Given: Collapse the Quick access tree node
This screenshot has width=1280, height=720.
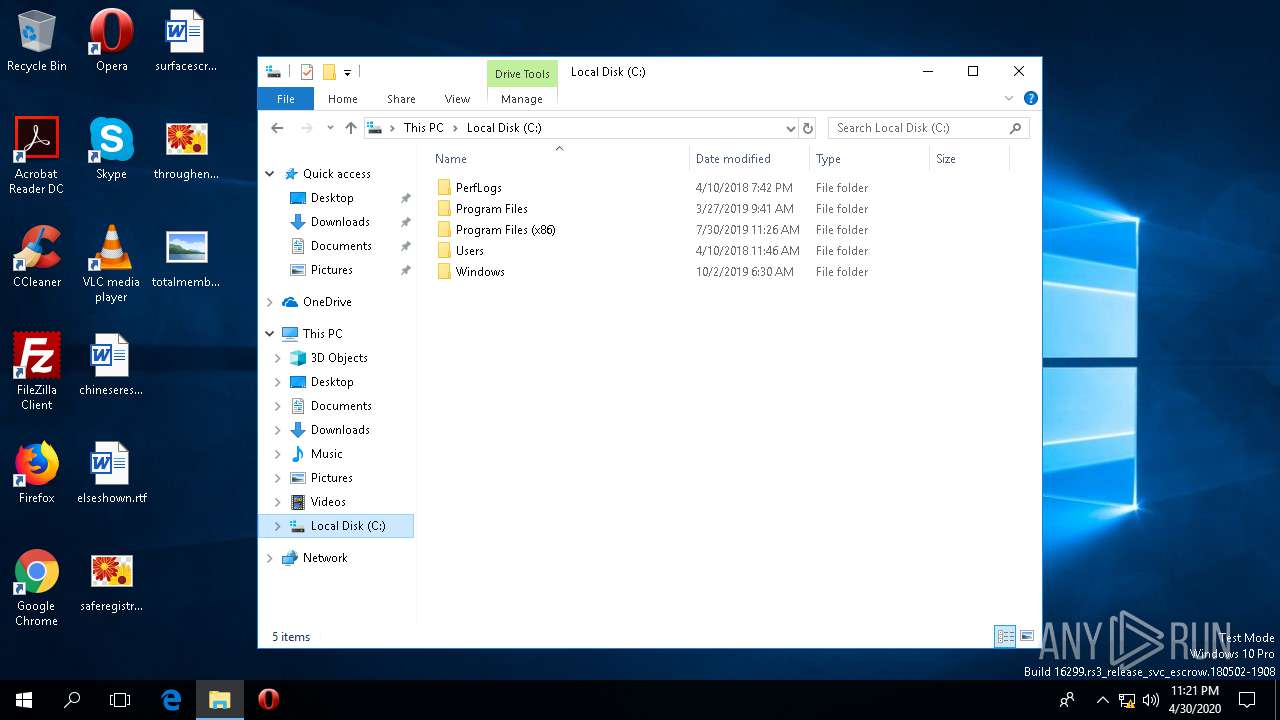Looking at the screenshot, I should point(270,174).
